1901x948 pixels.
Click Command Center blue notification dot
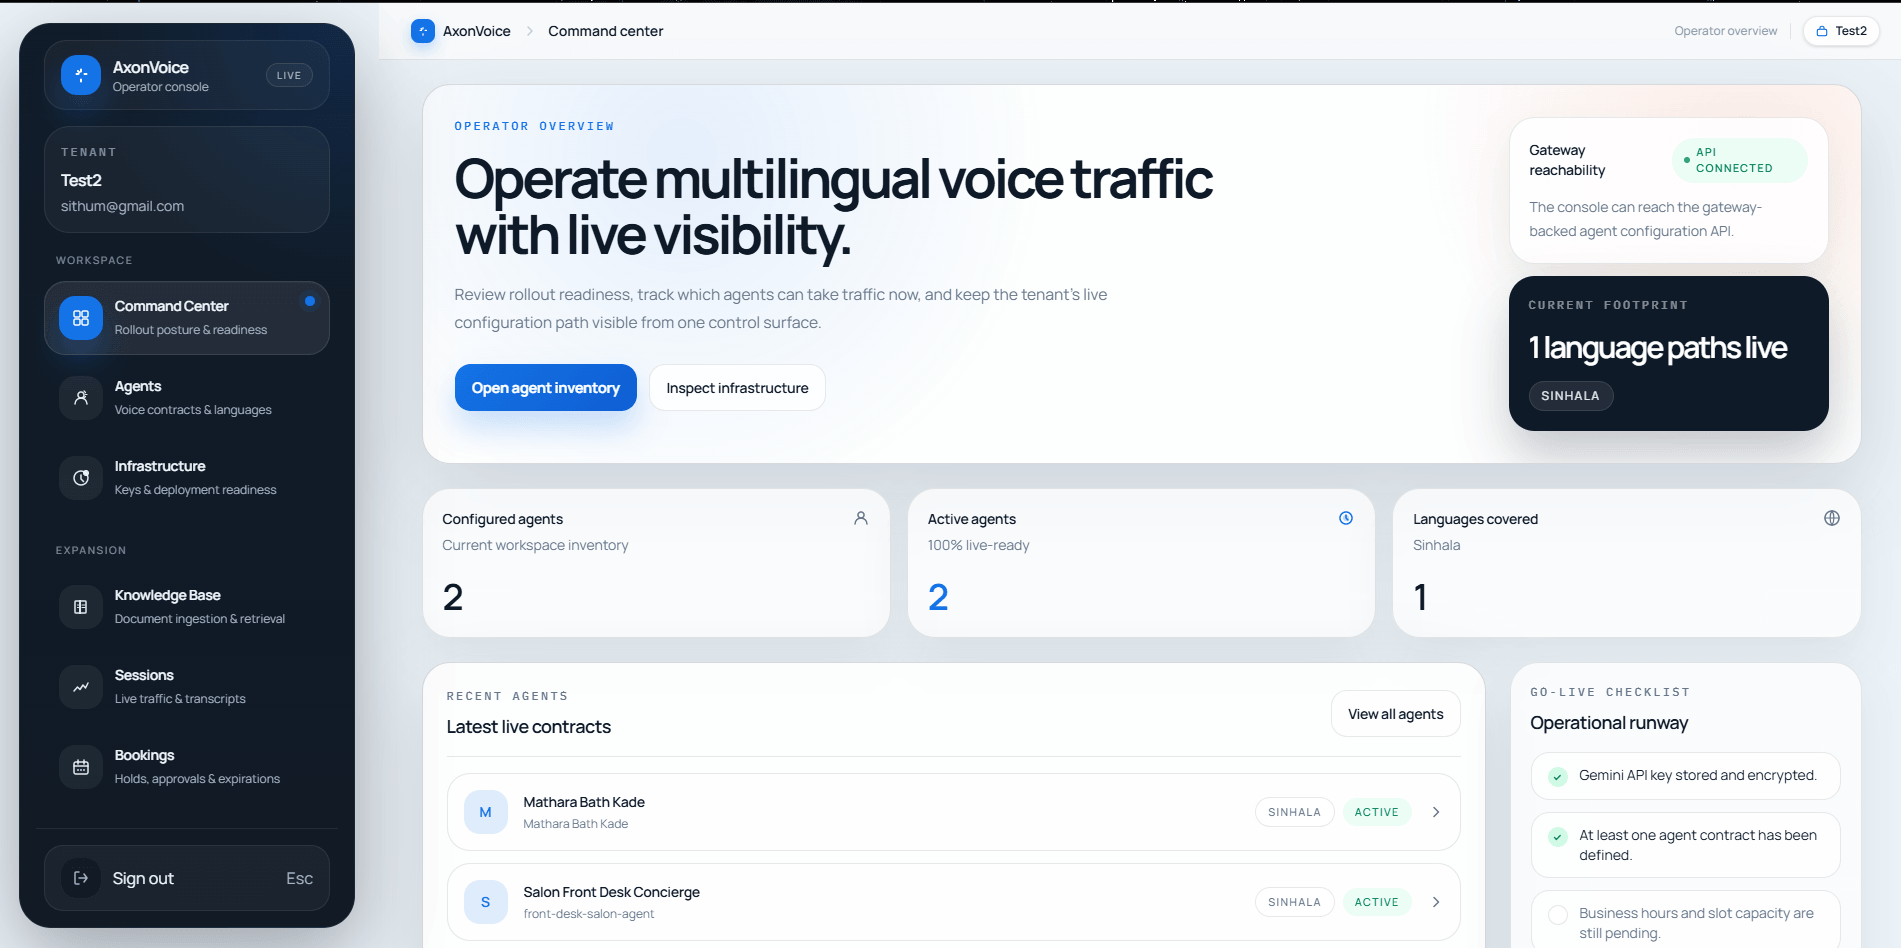coord(310,301)
